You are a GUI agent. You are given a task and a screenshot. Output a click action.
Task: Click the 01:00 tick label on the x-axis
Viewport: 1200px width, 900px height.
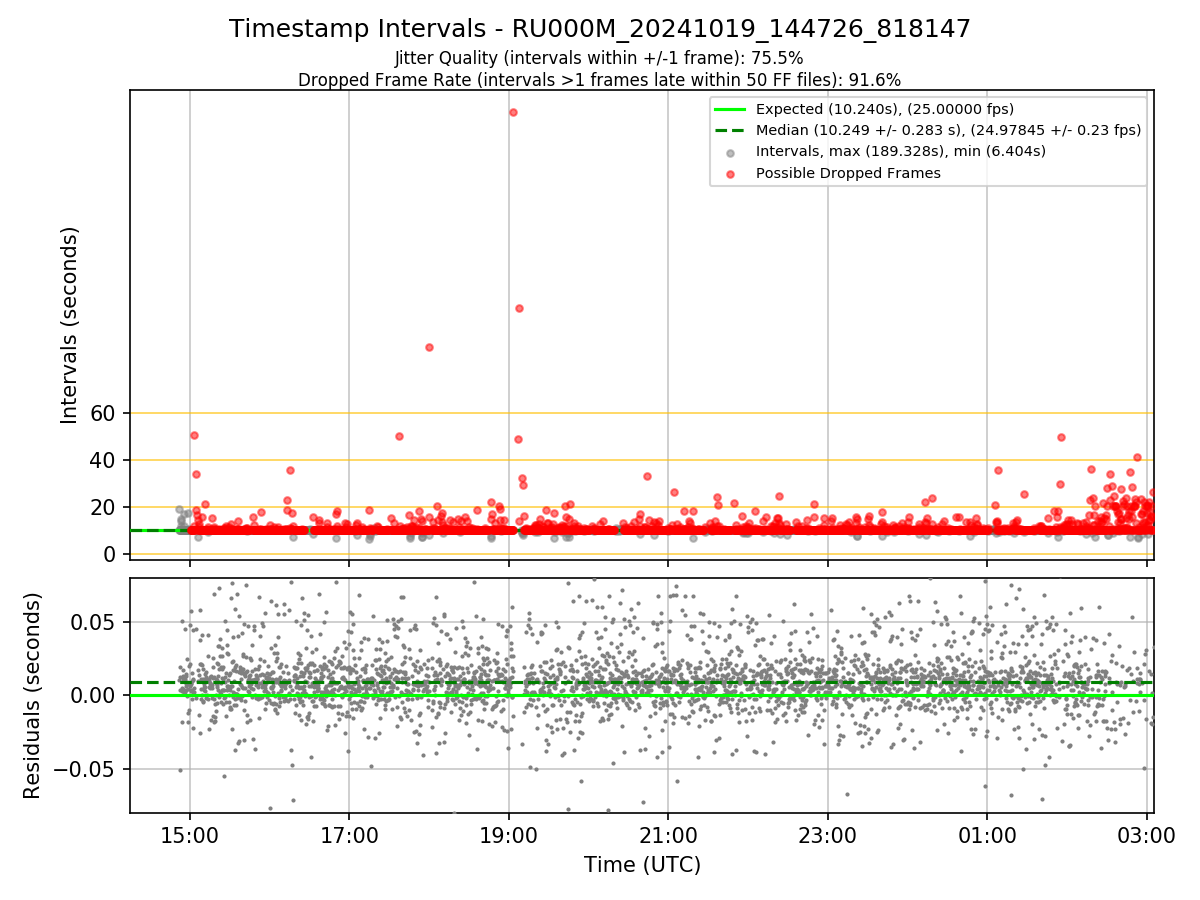[987, 835]
